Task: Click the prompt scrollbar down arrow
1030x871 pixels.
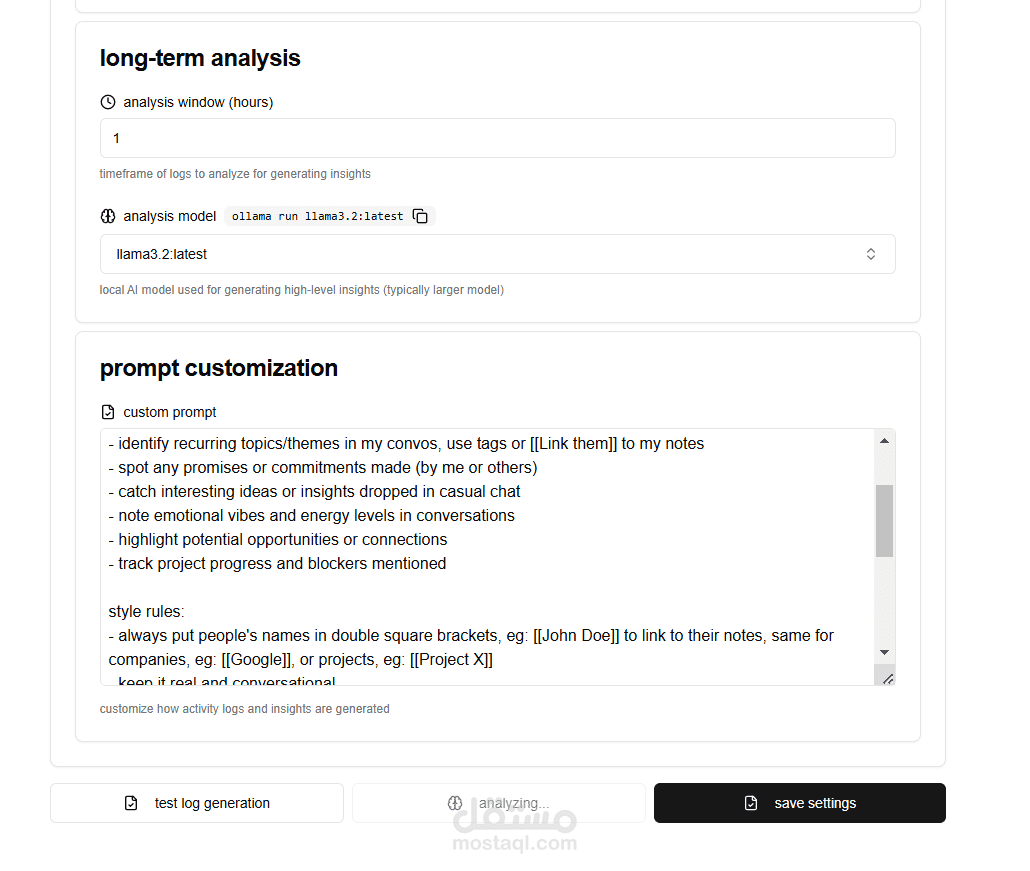Action: [884, 652]
